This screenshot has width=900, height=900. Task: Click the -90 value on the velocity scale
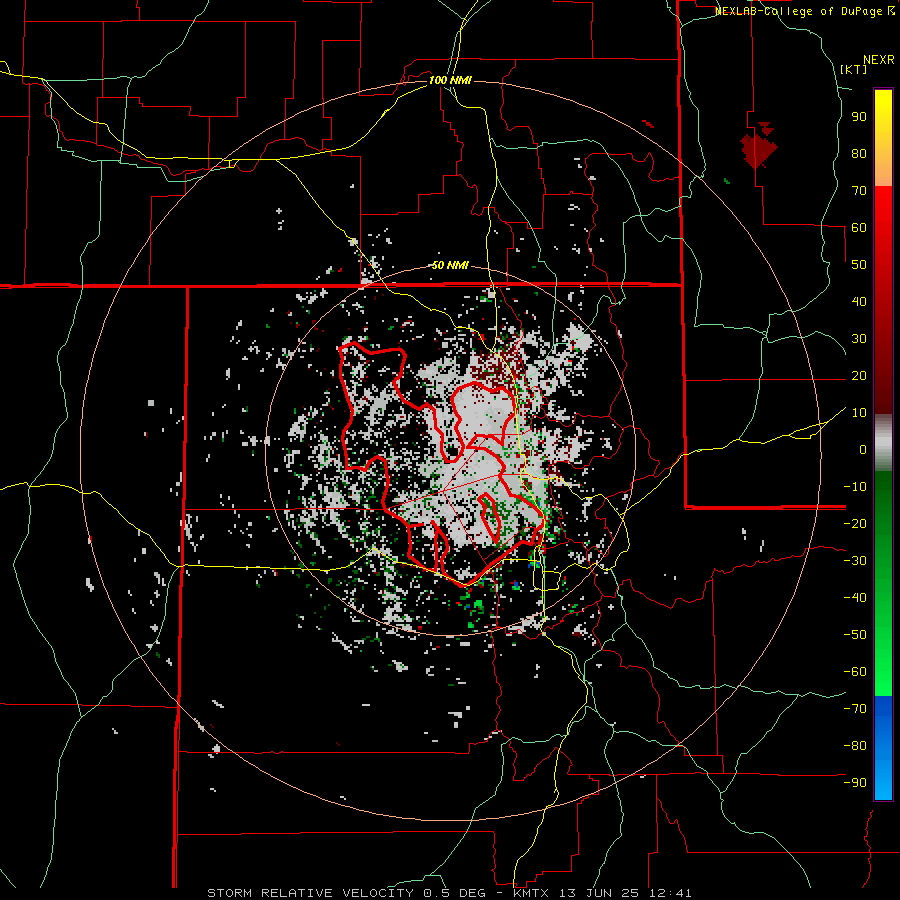(x=855, y=783)
